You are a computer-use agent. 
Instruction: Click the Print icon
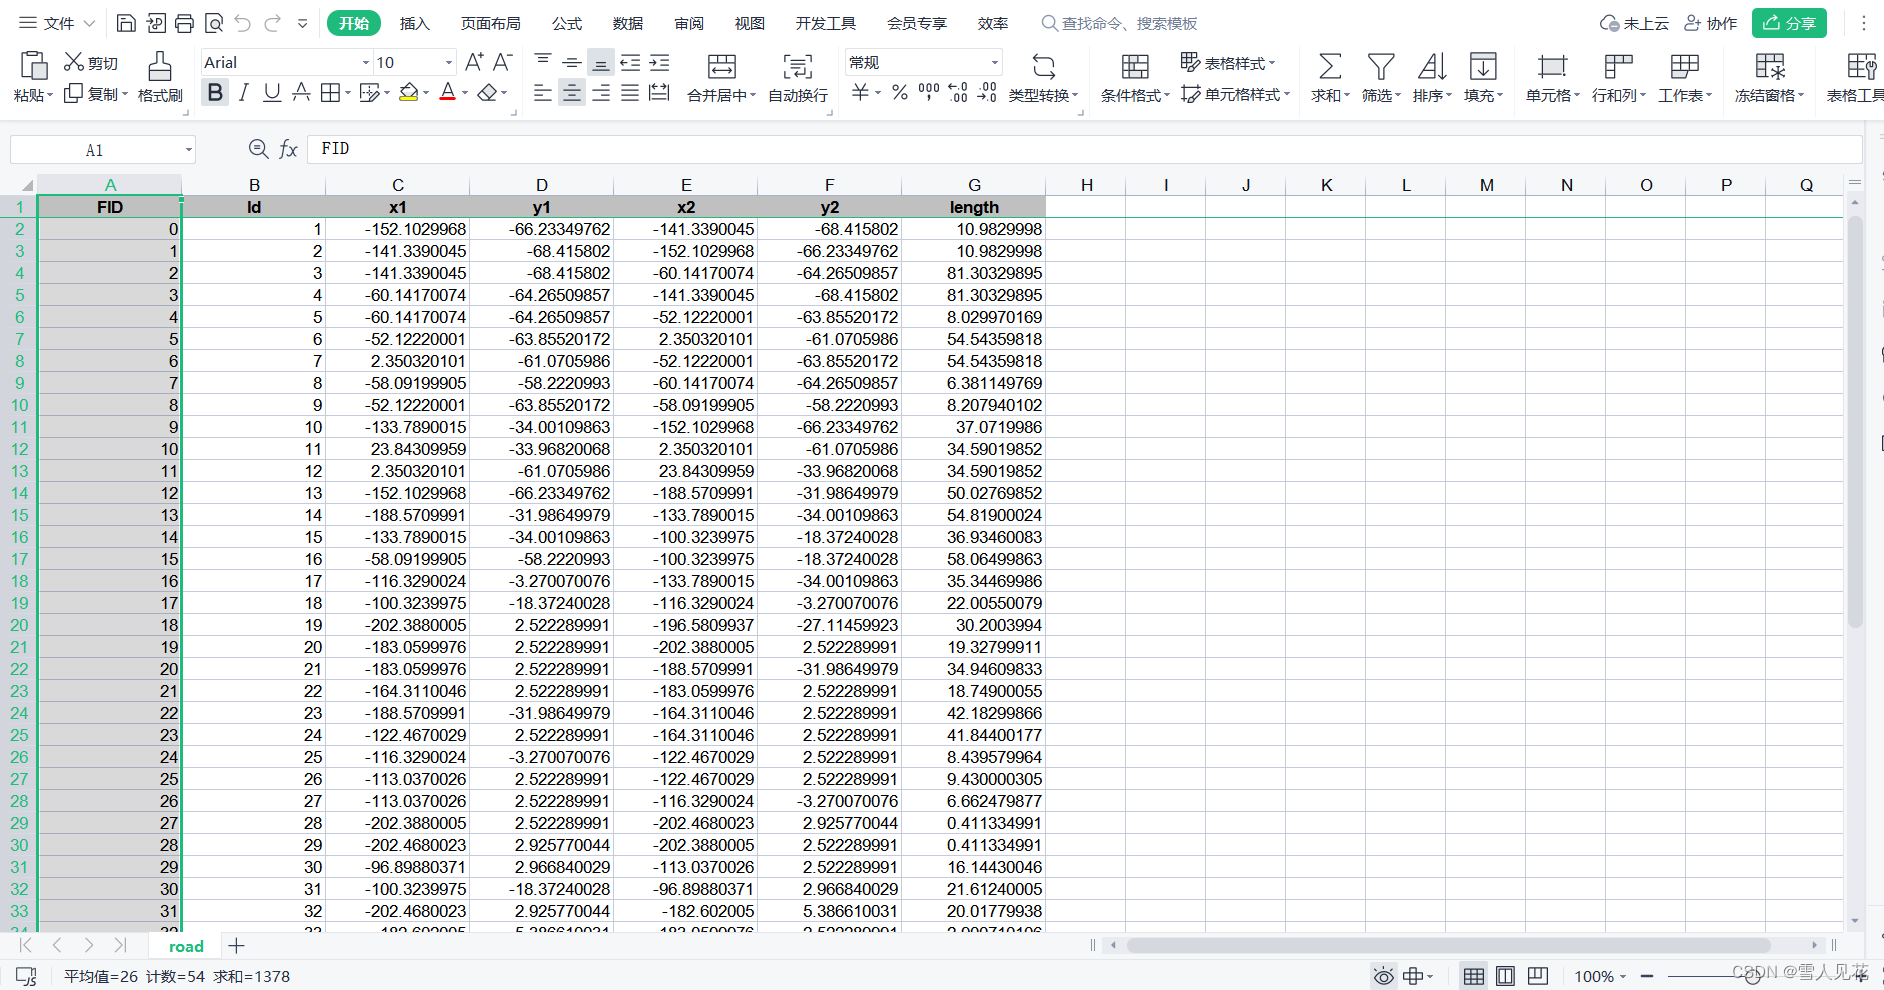pos(184,23)
